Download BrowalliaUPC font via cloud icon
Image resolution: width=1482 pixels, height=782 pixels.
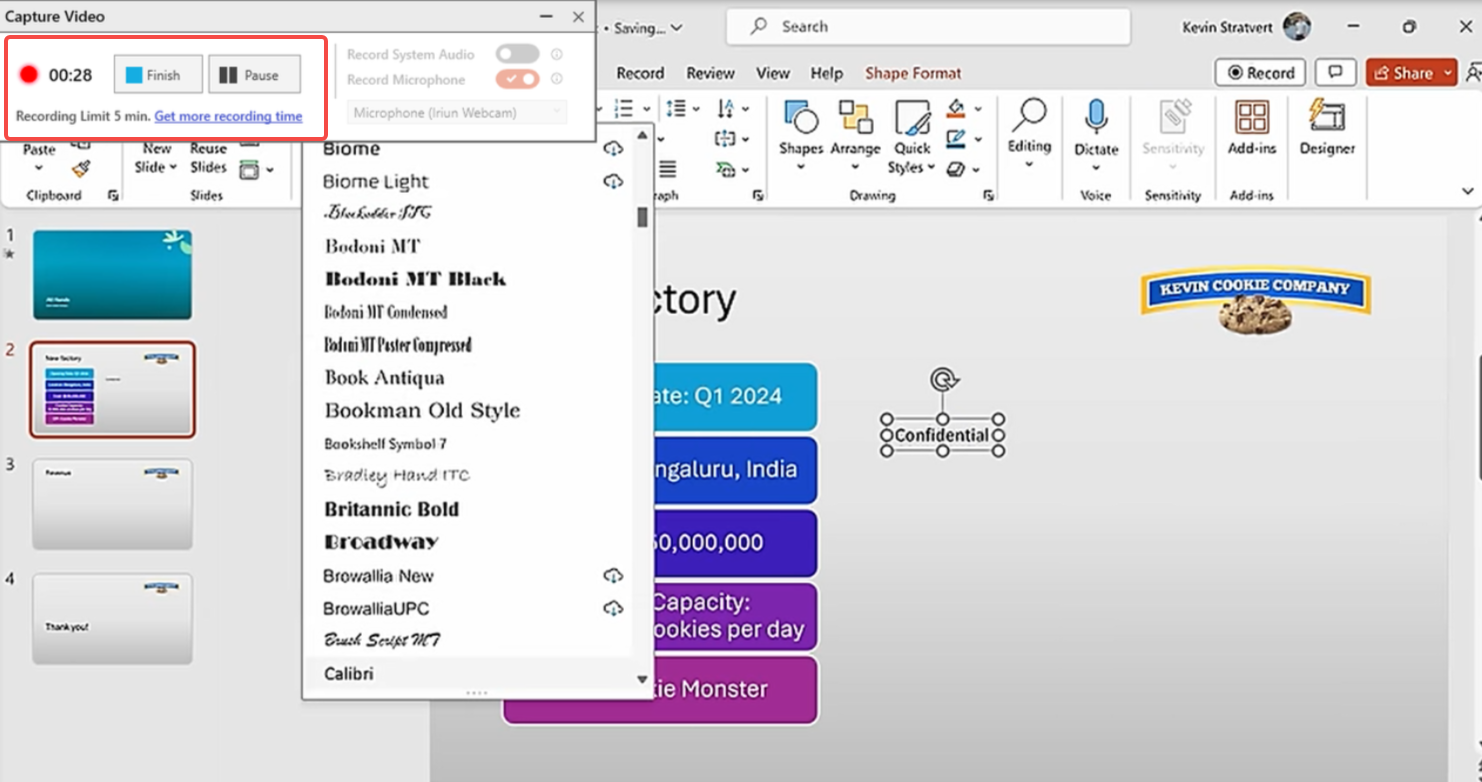click(613, 609)
